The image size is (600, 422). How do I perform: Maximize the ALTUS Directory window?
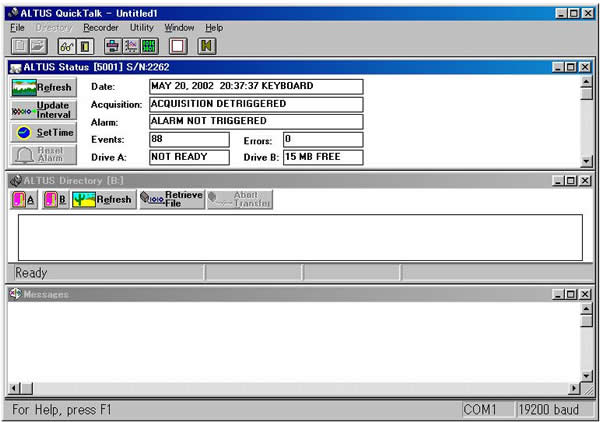[571, 181]
